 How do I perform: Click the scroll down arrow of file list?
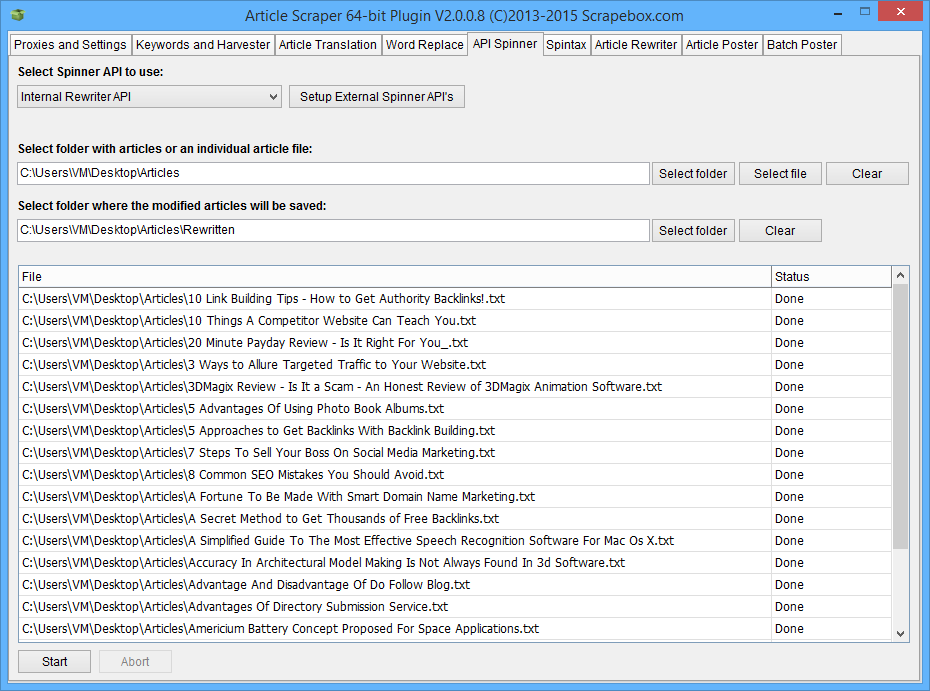900,633
